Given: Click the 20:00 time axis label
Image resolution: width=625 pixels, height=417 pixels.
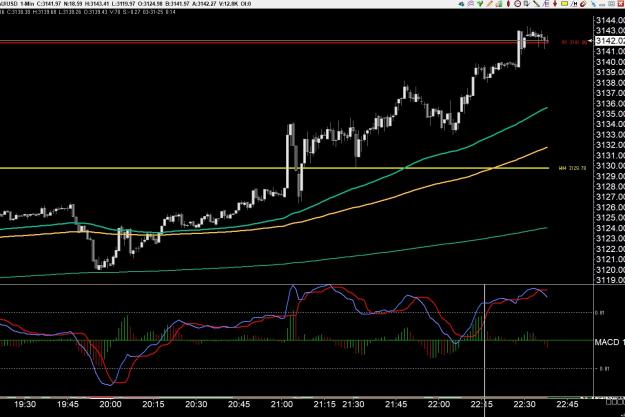Looking at the screenshot, I should click(x=110, y=404).
